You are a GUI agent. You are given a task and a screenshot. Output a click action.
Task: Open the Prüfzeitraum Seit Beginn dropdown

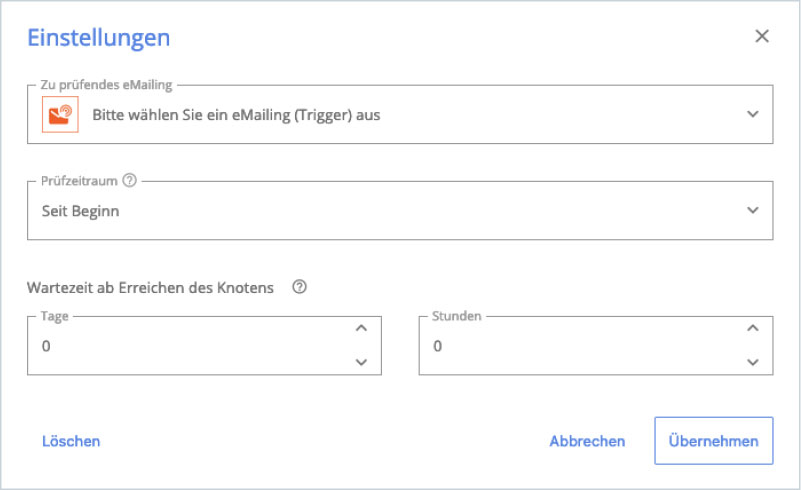pyautogui.click(x=400, y=211)
